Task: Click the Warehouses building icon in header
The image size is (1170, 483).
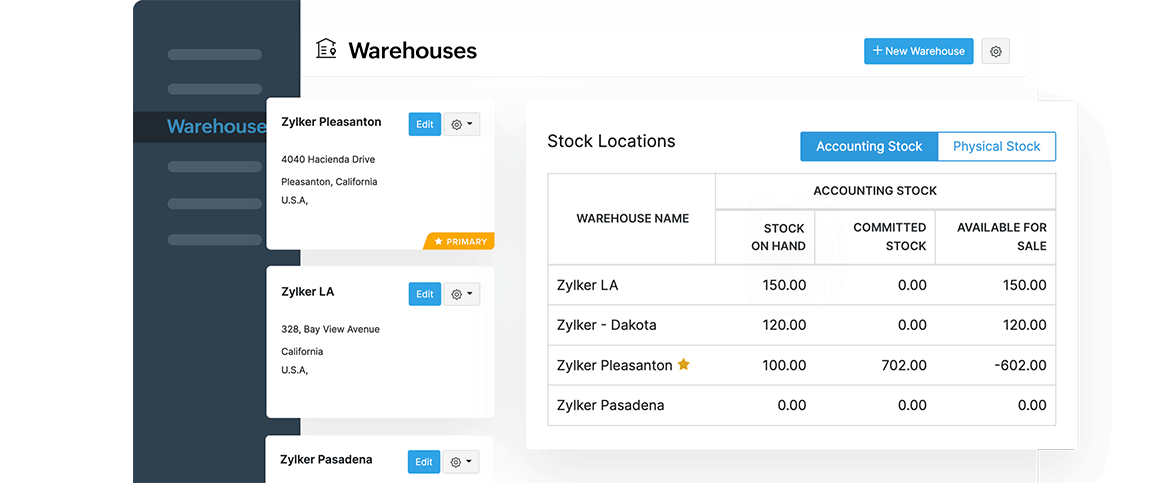Action: point(326,49)
